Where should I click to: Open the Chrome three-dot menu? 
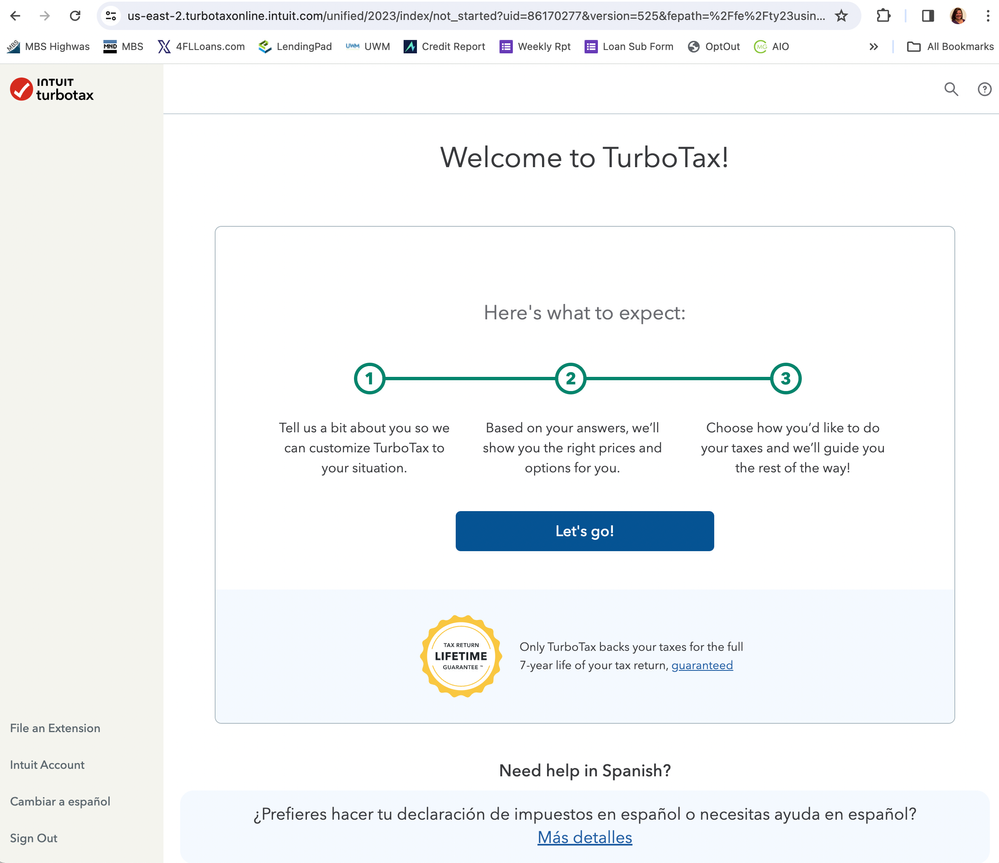988,16
